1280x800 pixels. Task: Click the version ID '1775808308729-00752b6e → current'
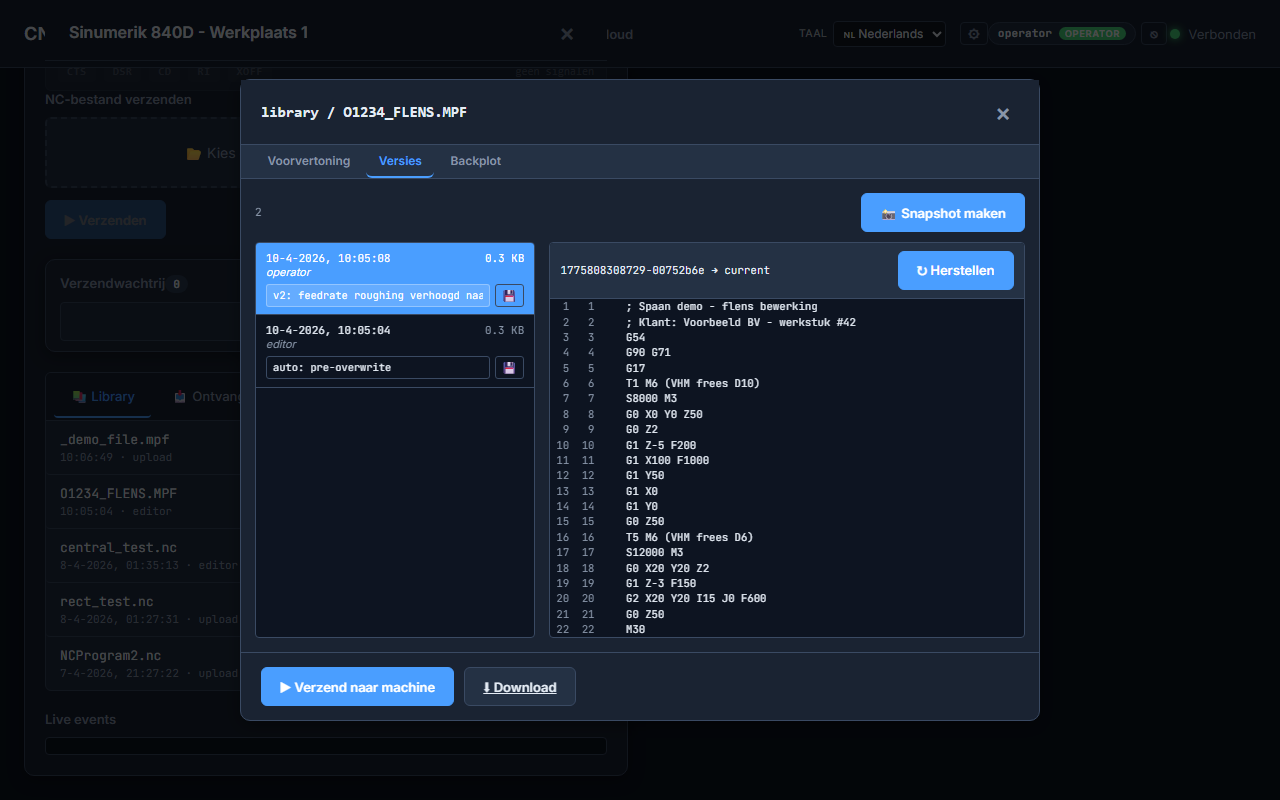(x=665, y=271)
